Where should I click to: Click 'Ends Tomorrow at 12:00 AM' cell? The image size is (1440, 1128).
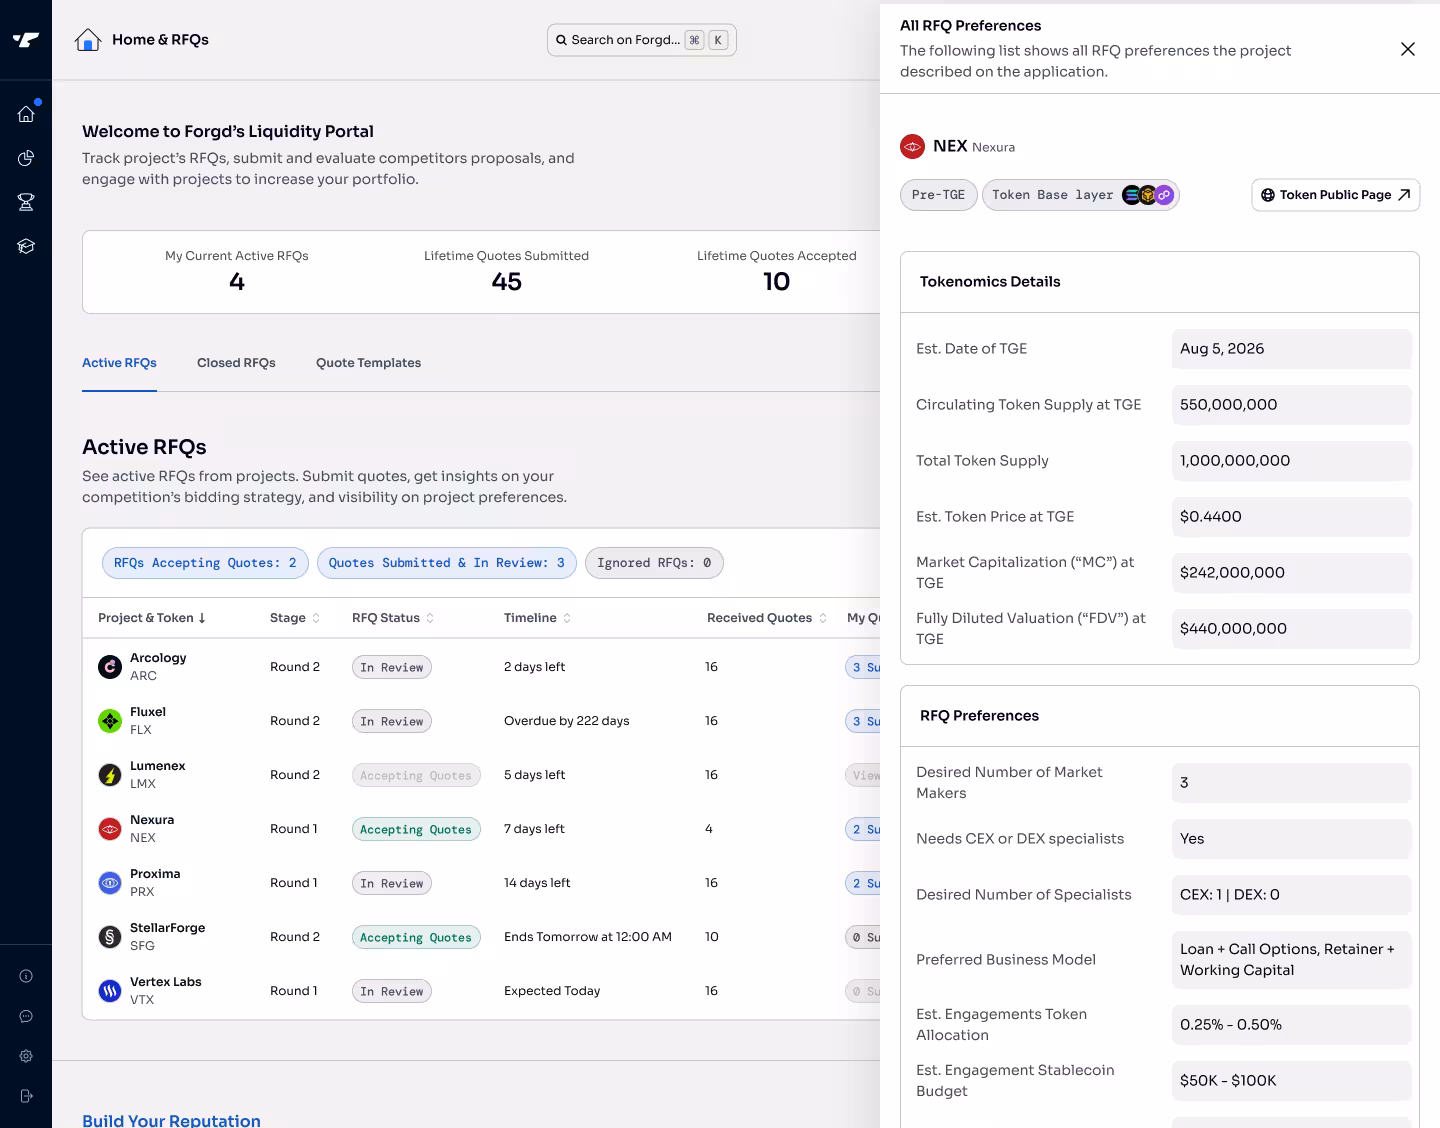(588, 937)
